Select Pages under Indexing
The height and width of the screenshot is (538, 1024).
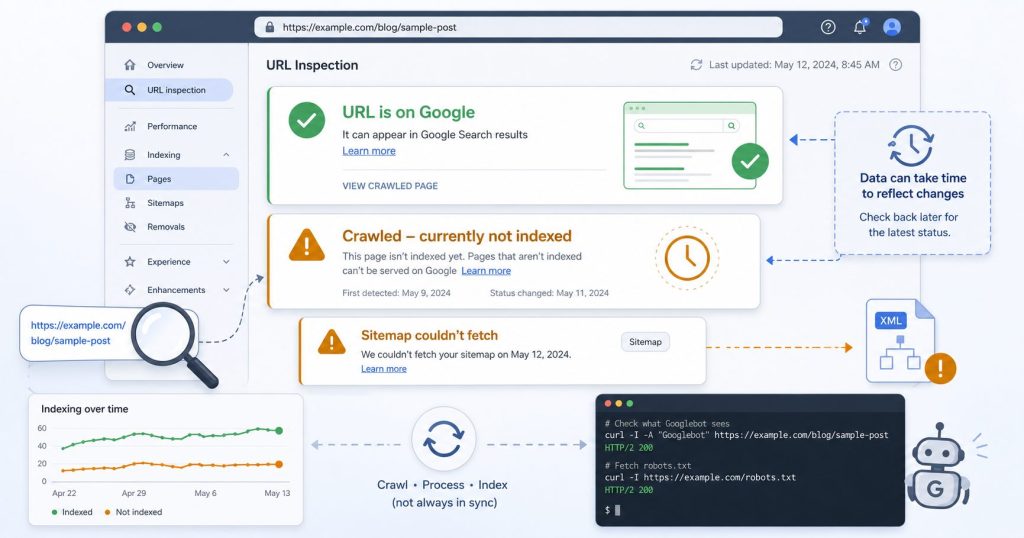(176, 179)
